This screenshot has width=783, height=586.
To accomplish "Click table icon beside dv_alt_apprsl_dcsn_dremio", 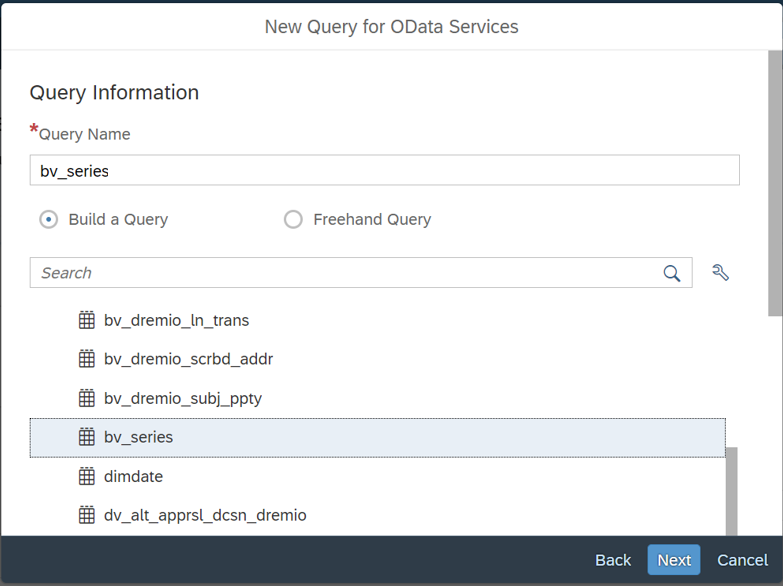I will tap(87, 515).
